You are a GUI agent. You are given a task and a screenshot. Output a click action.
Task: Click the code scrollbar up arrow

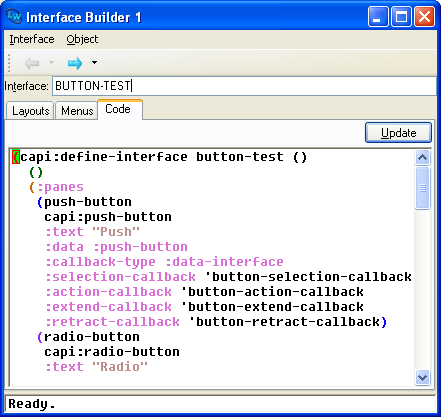tap(423, 157)
